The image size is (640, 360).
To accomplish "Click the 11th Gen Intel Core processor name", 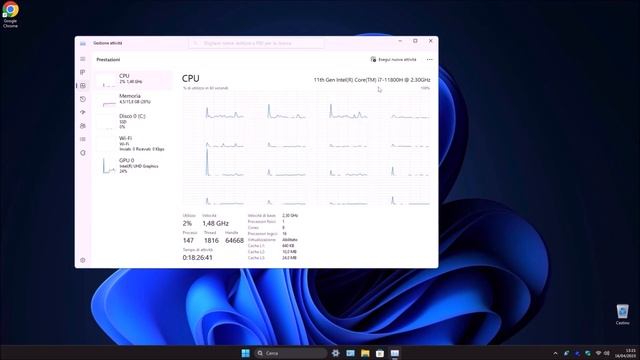I will pyautogui.click(x=372, y=80).
